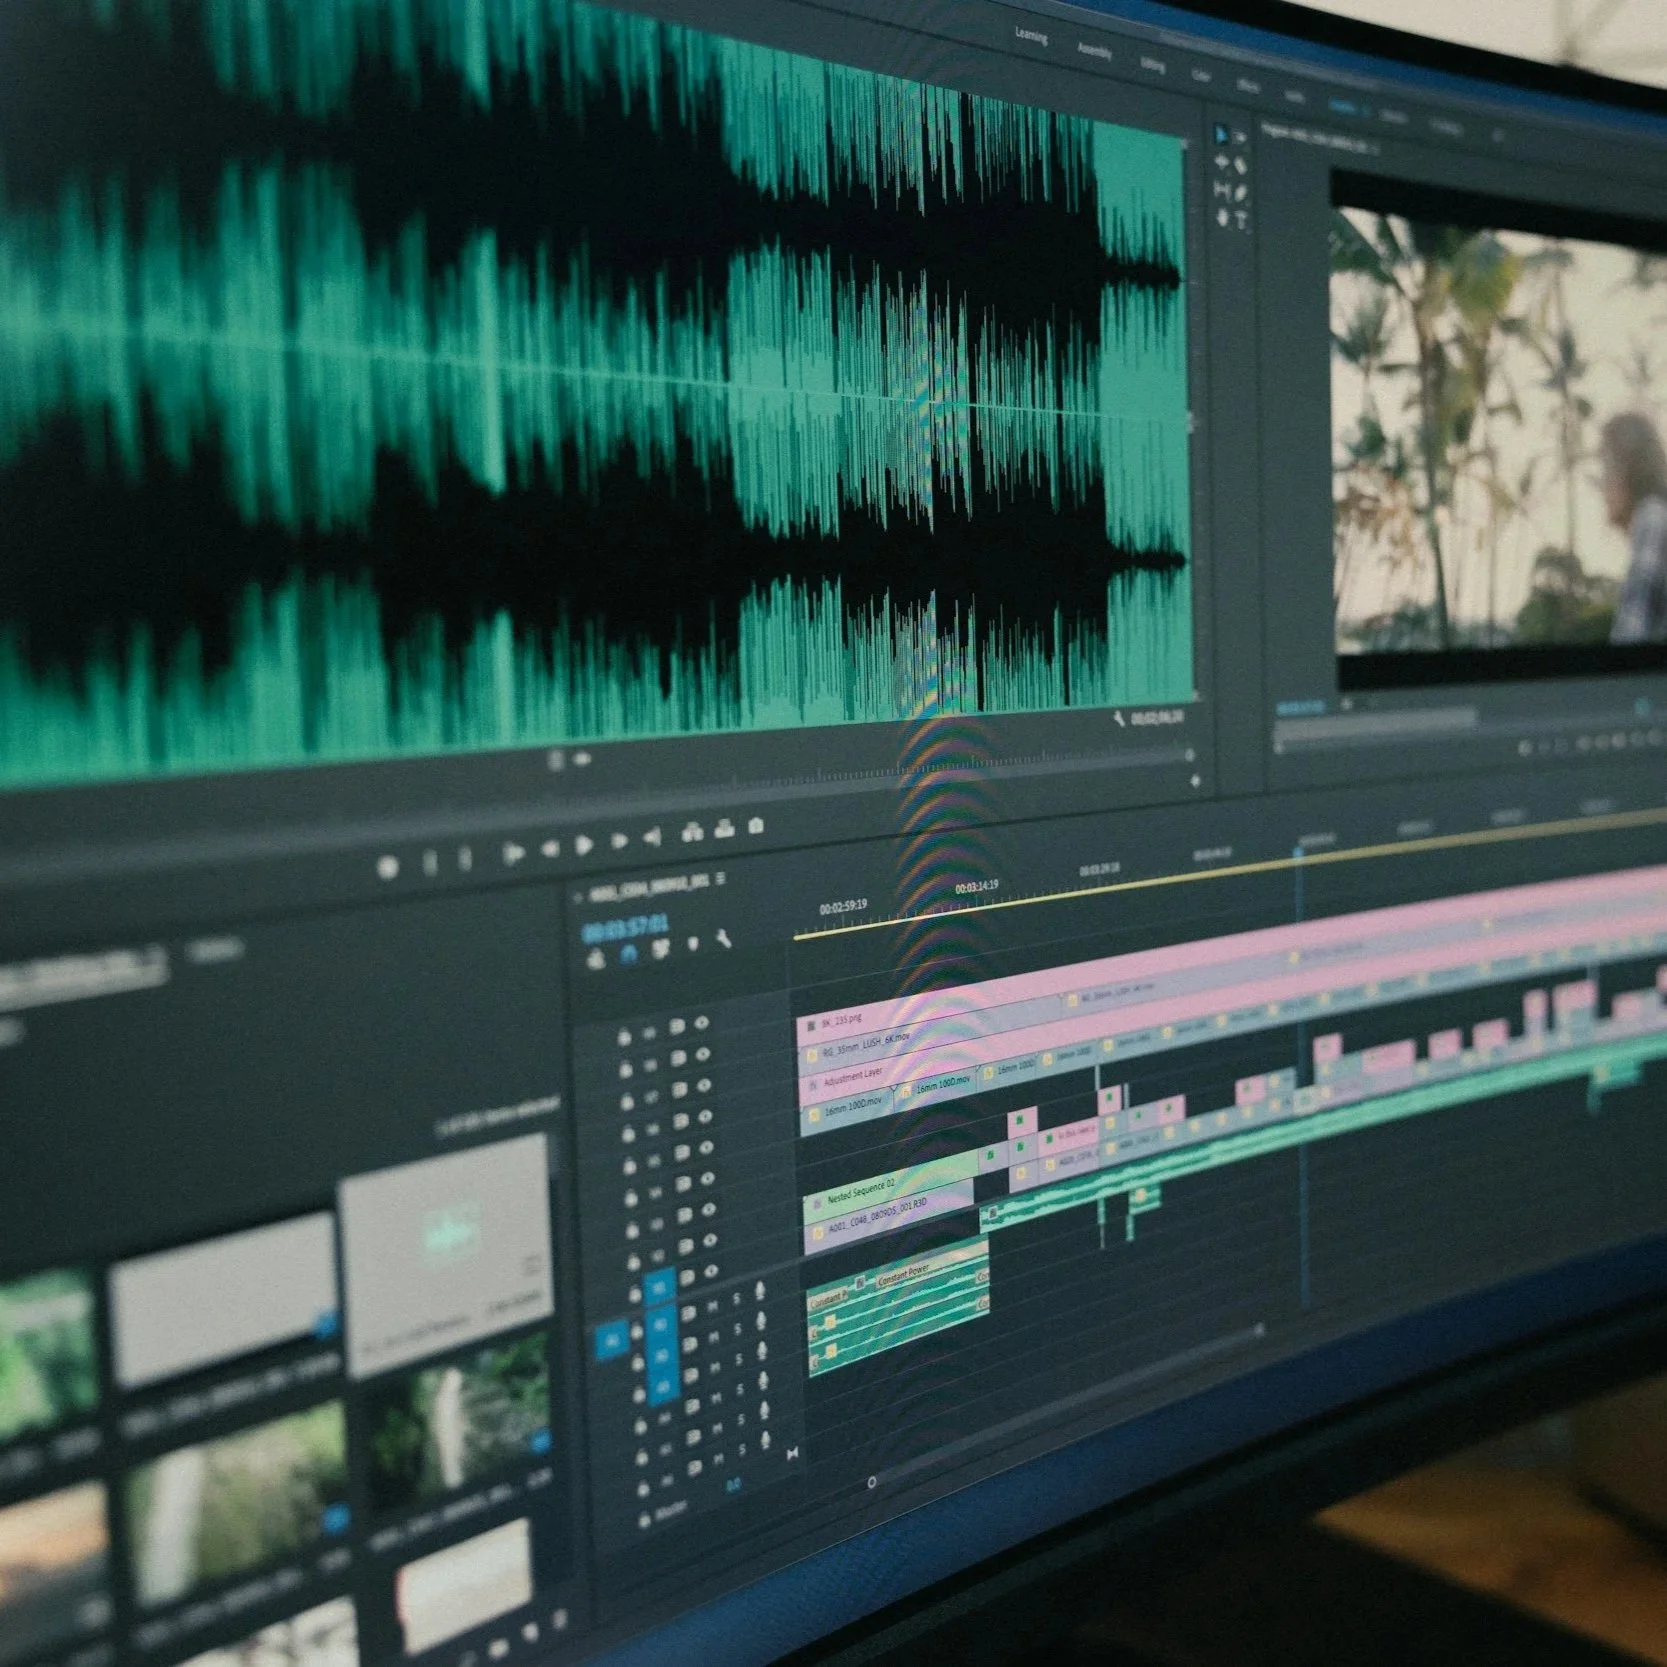Select the Selection tool arrow

[1221, 135]
